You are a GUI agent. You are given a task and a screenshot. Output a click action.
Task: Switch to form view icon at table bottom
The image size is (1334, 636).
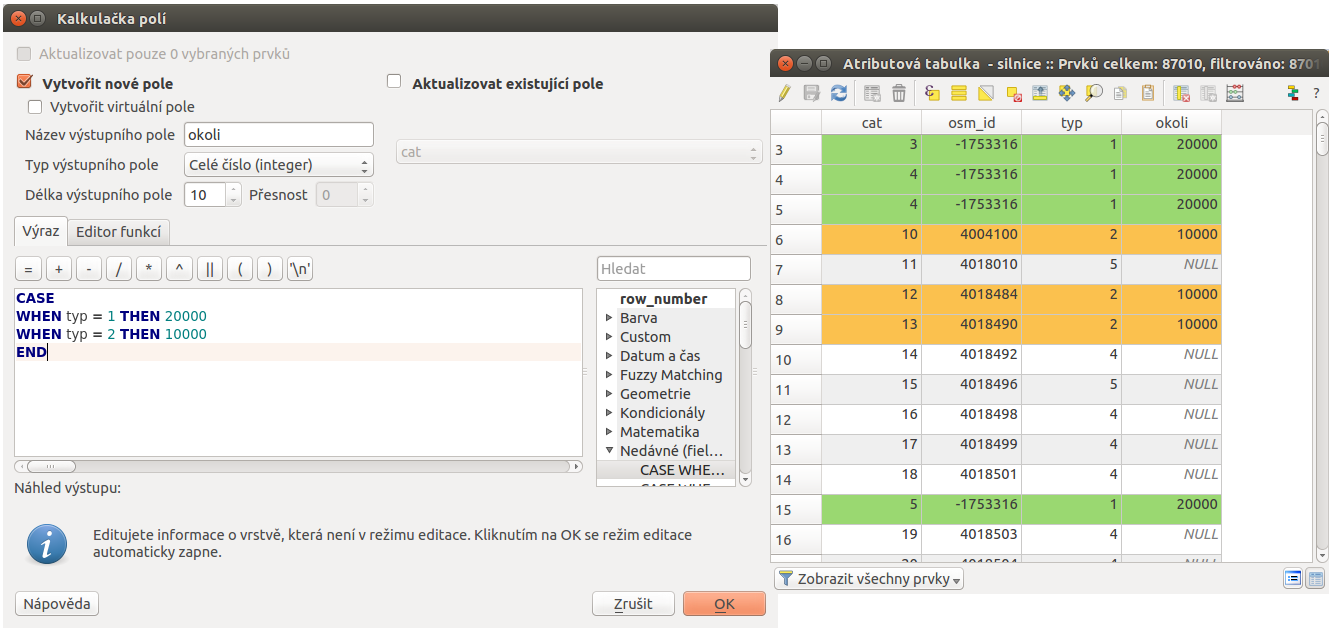(1293, 578)
